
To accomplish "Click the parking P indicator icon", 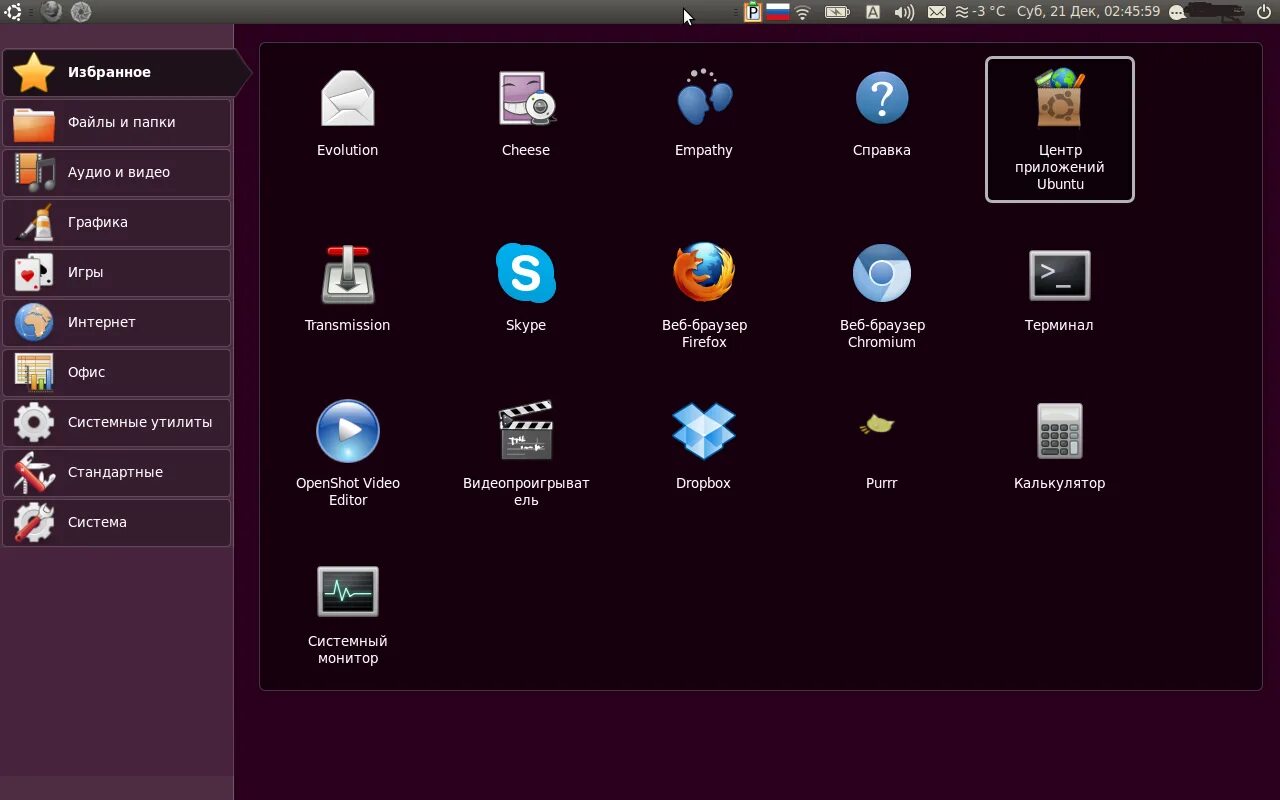I will point(753,12).
